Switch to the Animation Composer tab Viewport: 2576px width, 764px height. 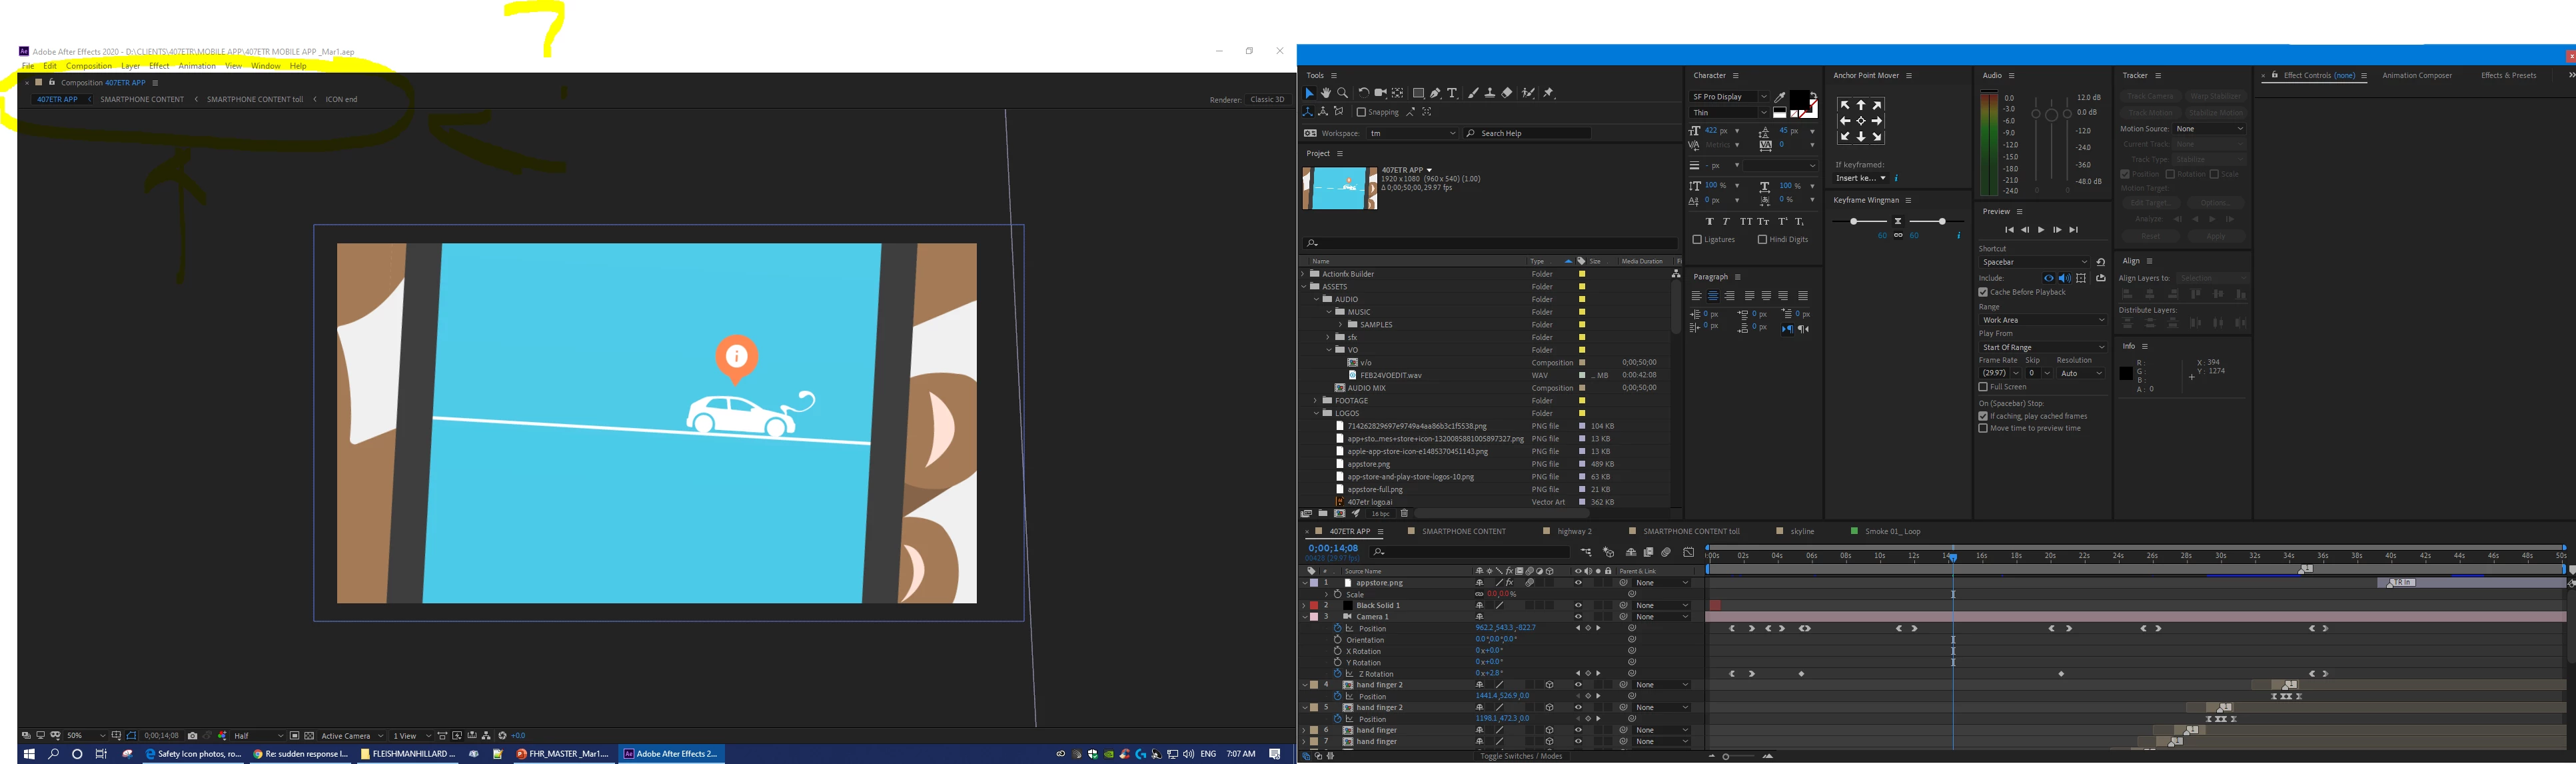pyautogui.click(x=2416, y=76)
